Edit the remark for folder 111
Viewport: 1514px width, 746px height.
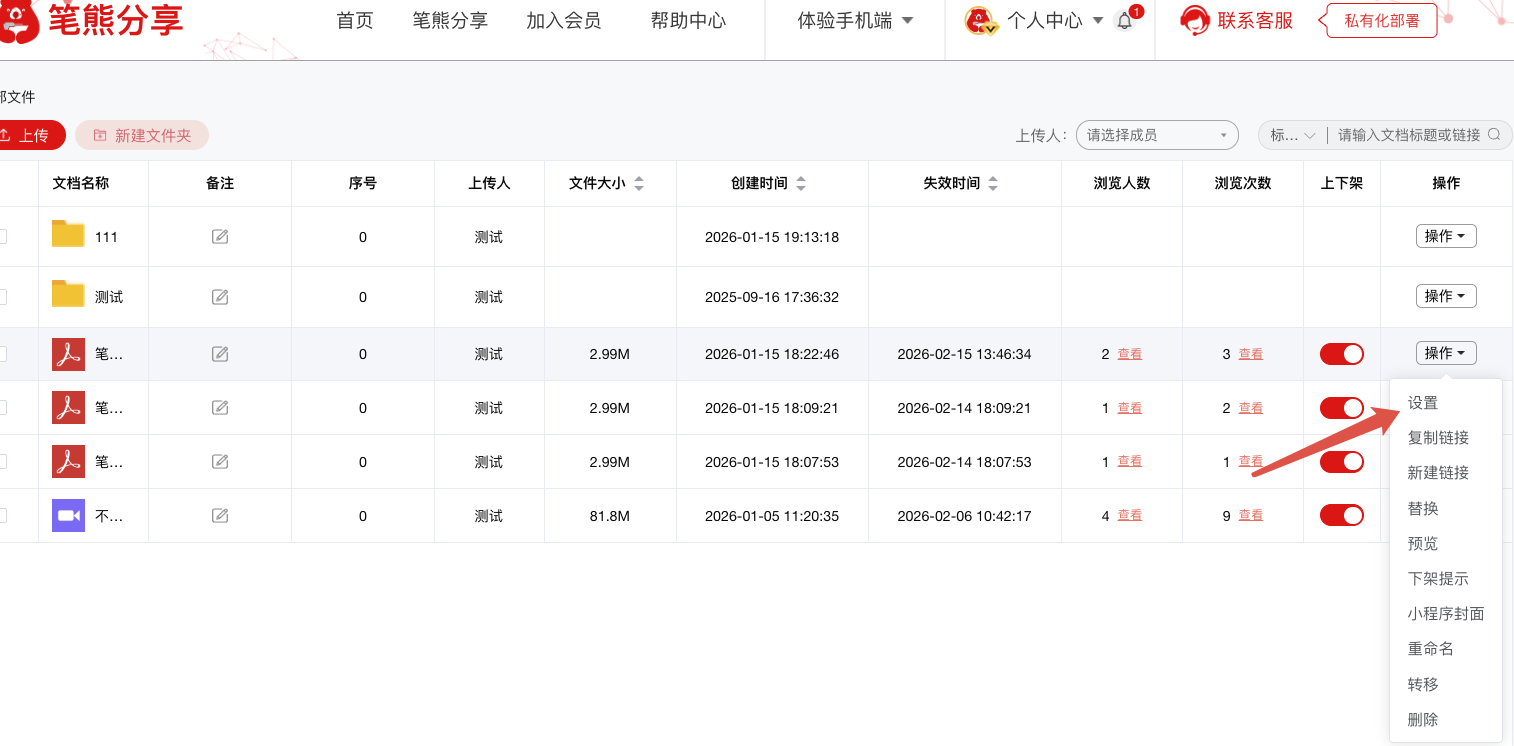pyautogui.click(x=220, y=237)
